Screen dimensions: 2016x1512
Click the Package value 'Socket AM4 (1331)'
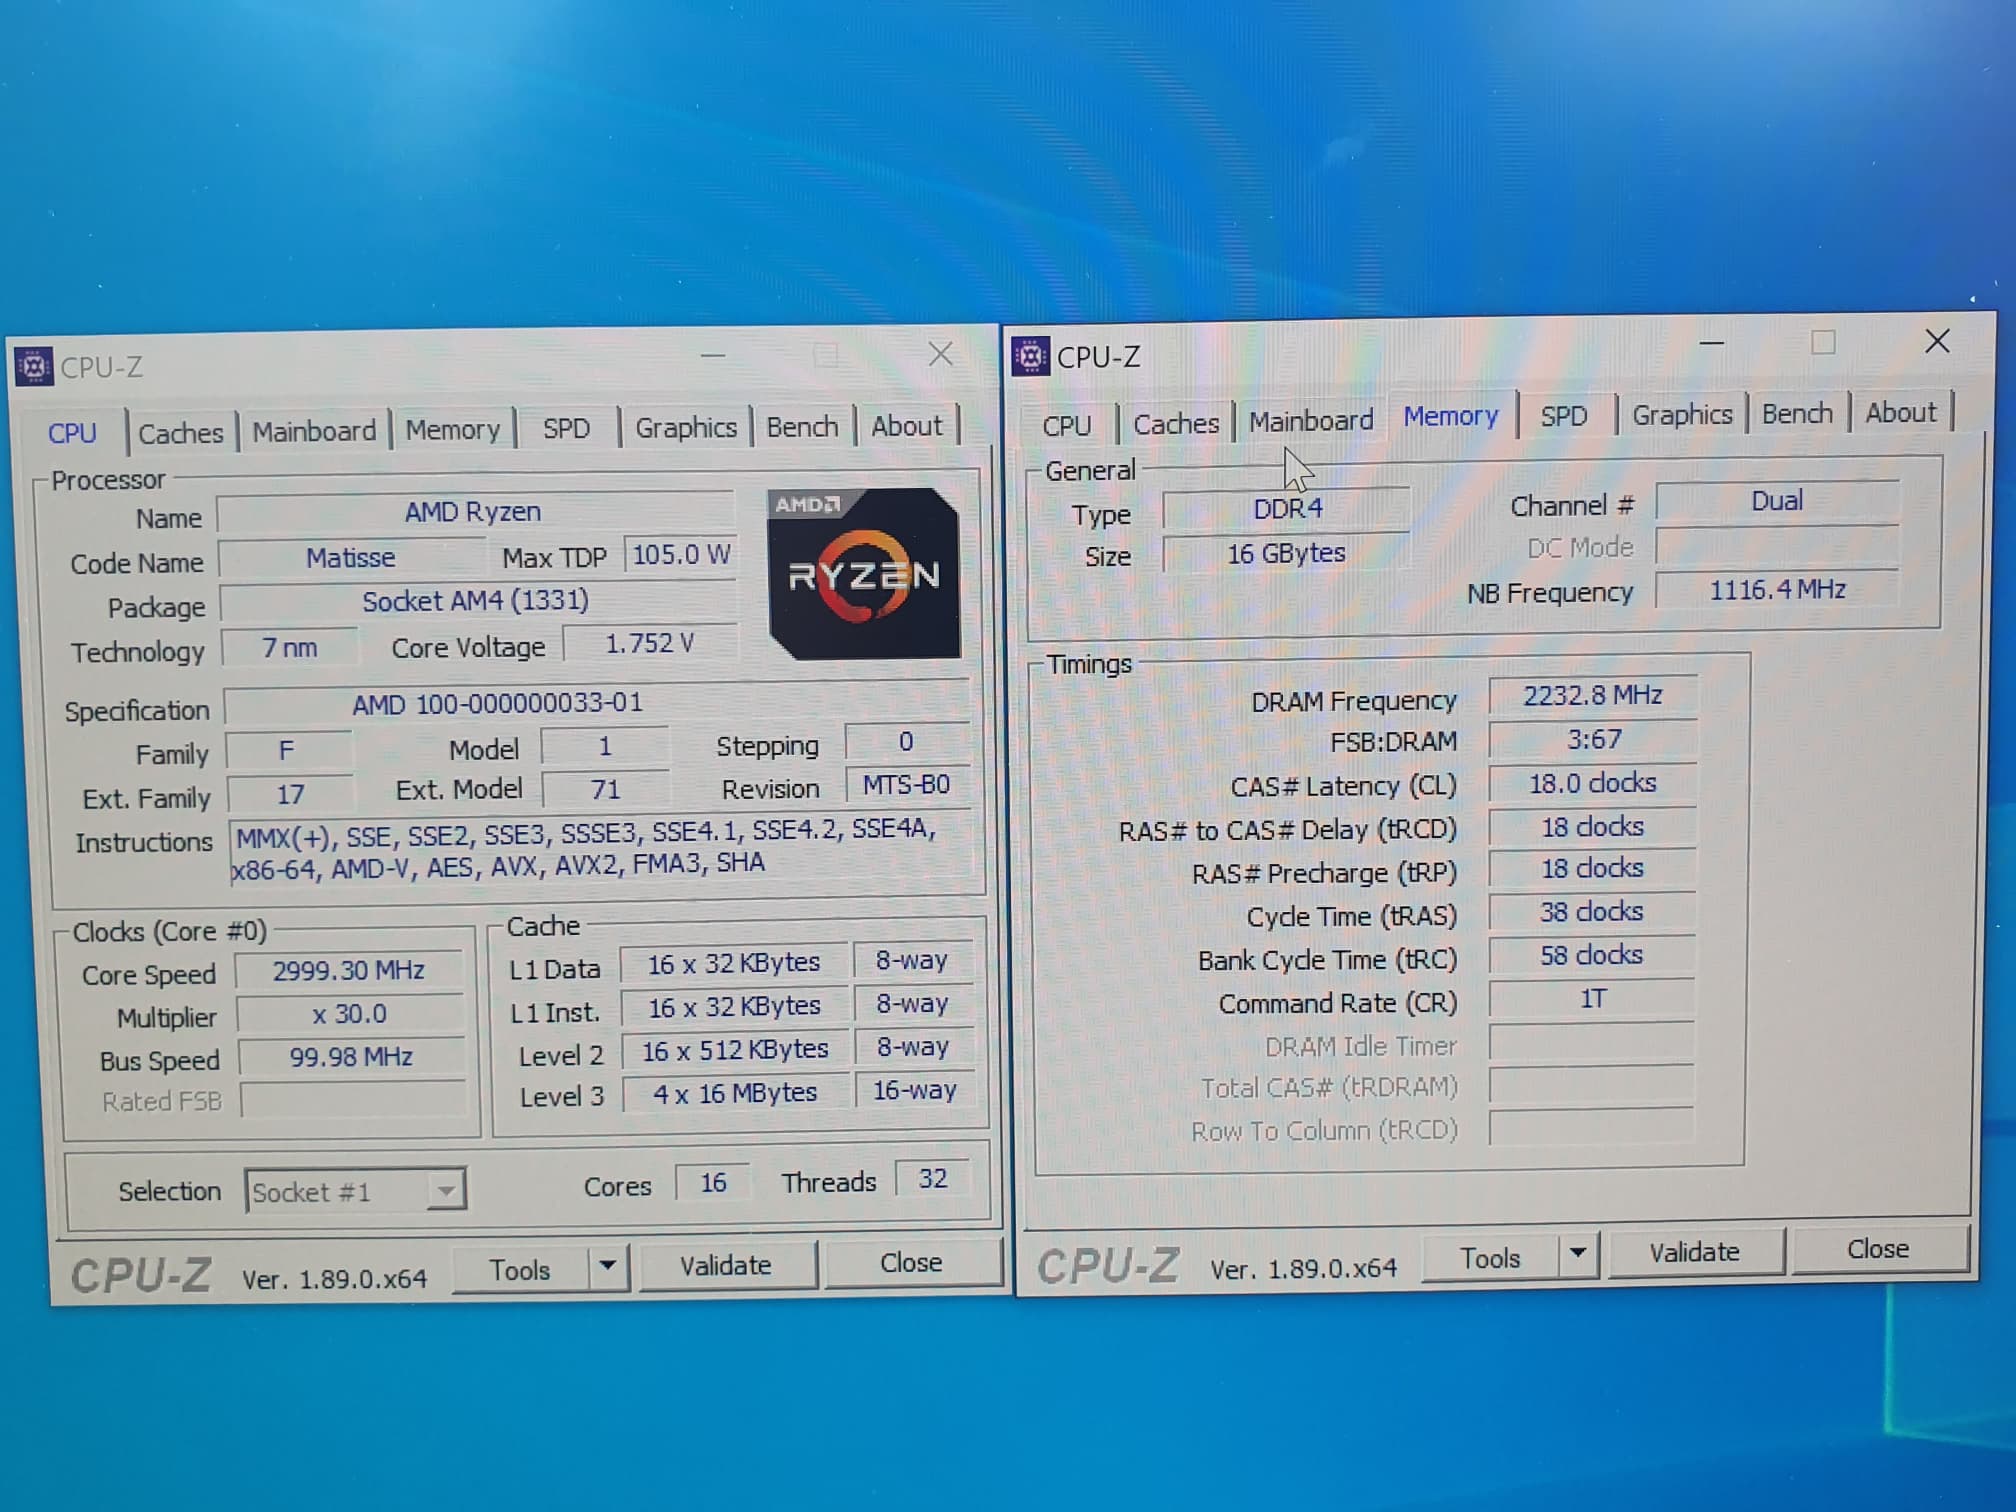pyautogui.click(x=476, y=601)
